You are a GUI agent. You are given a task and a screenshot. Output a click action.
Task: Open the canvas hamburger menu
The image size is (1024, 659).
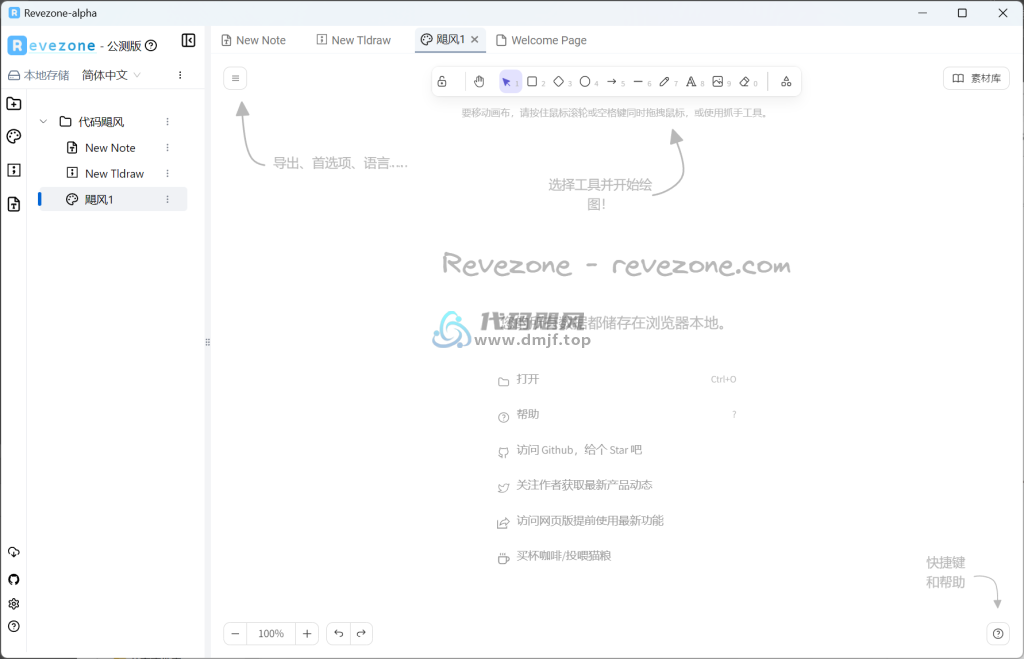coord(235,78)
